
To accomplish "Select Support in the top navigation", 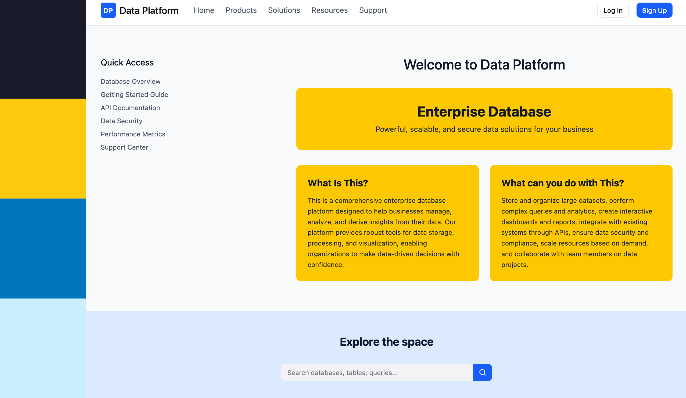I will pos(373,10).
